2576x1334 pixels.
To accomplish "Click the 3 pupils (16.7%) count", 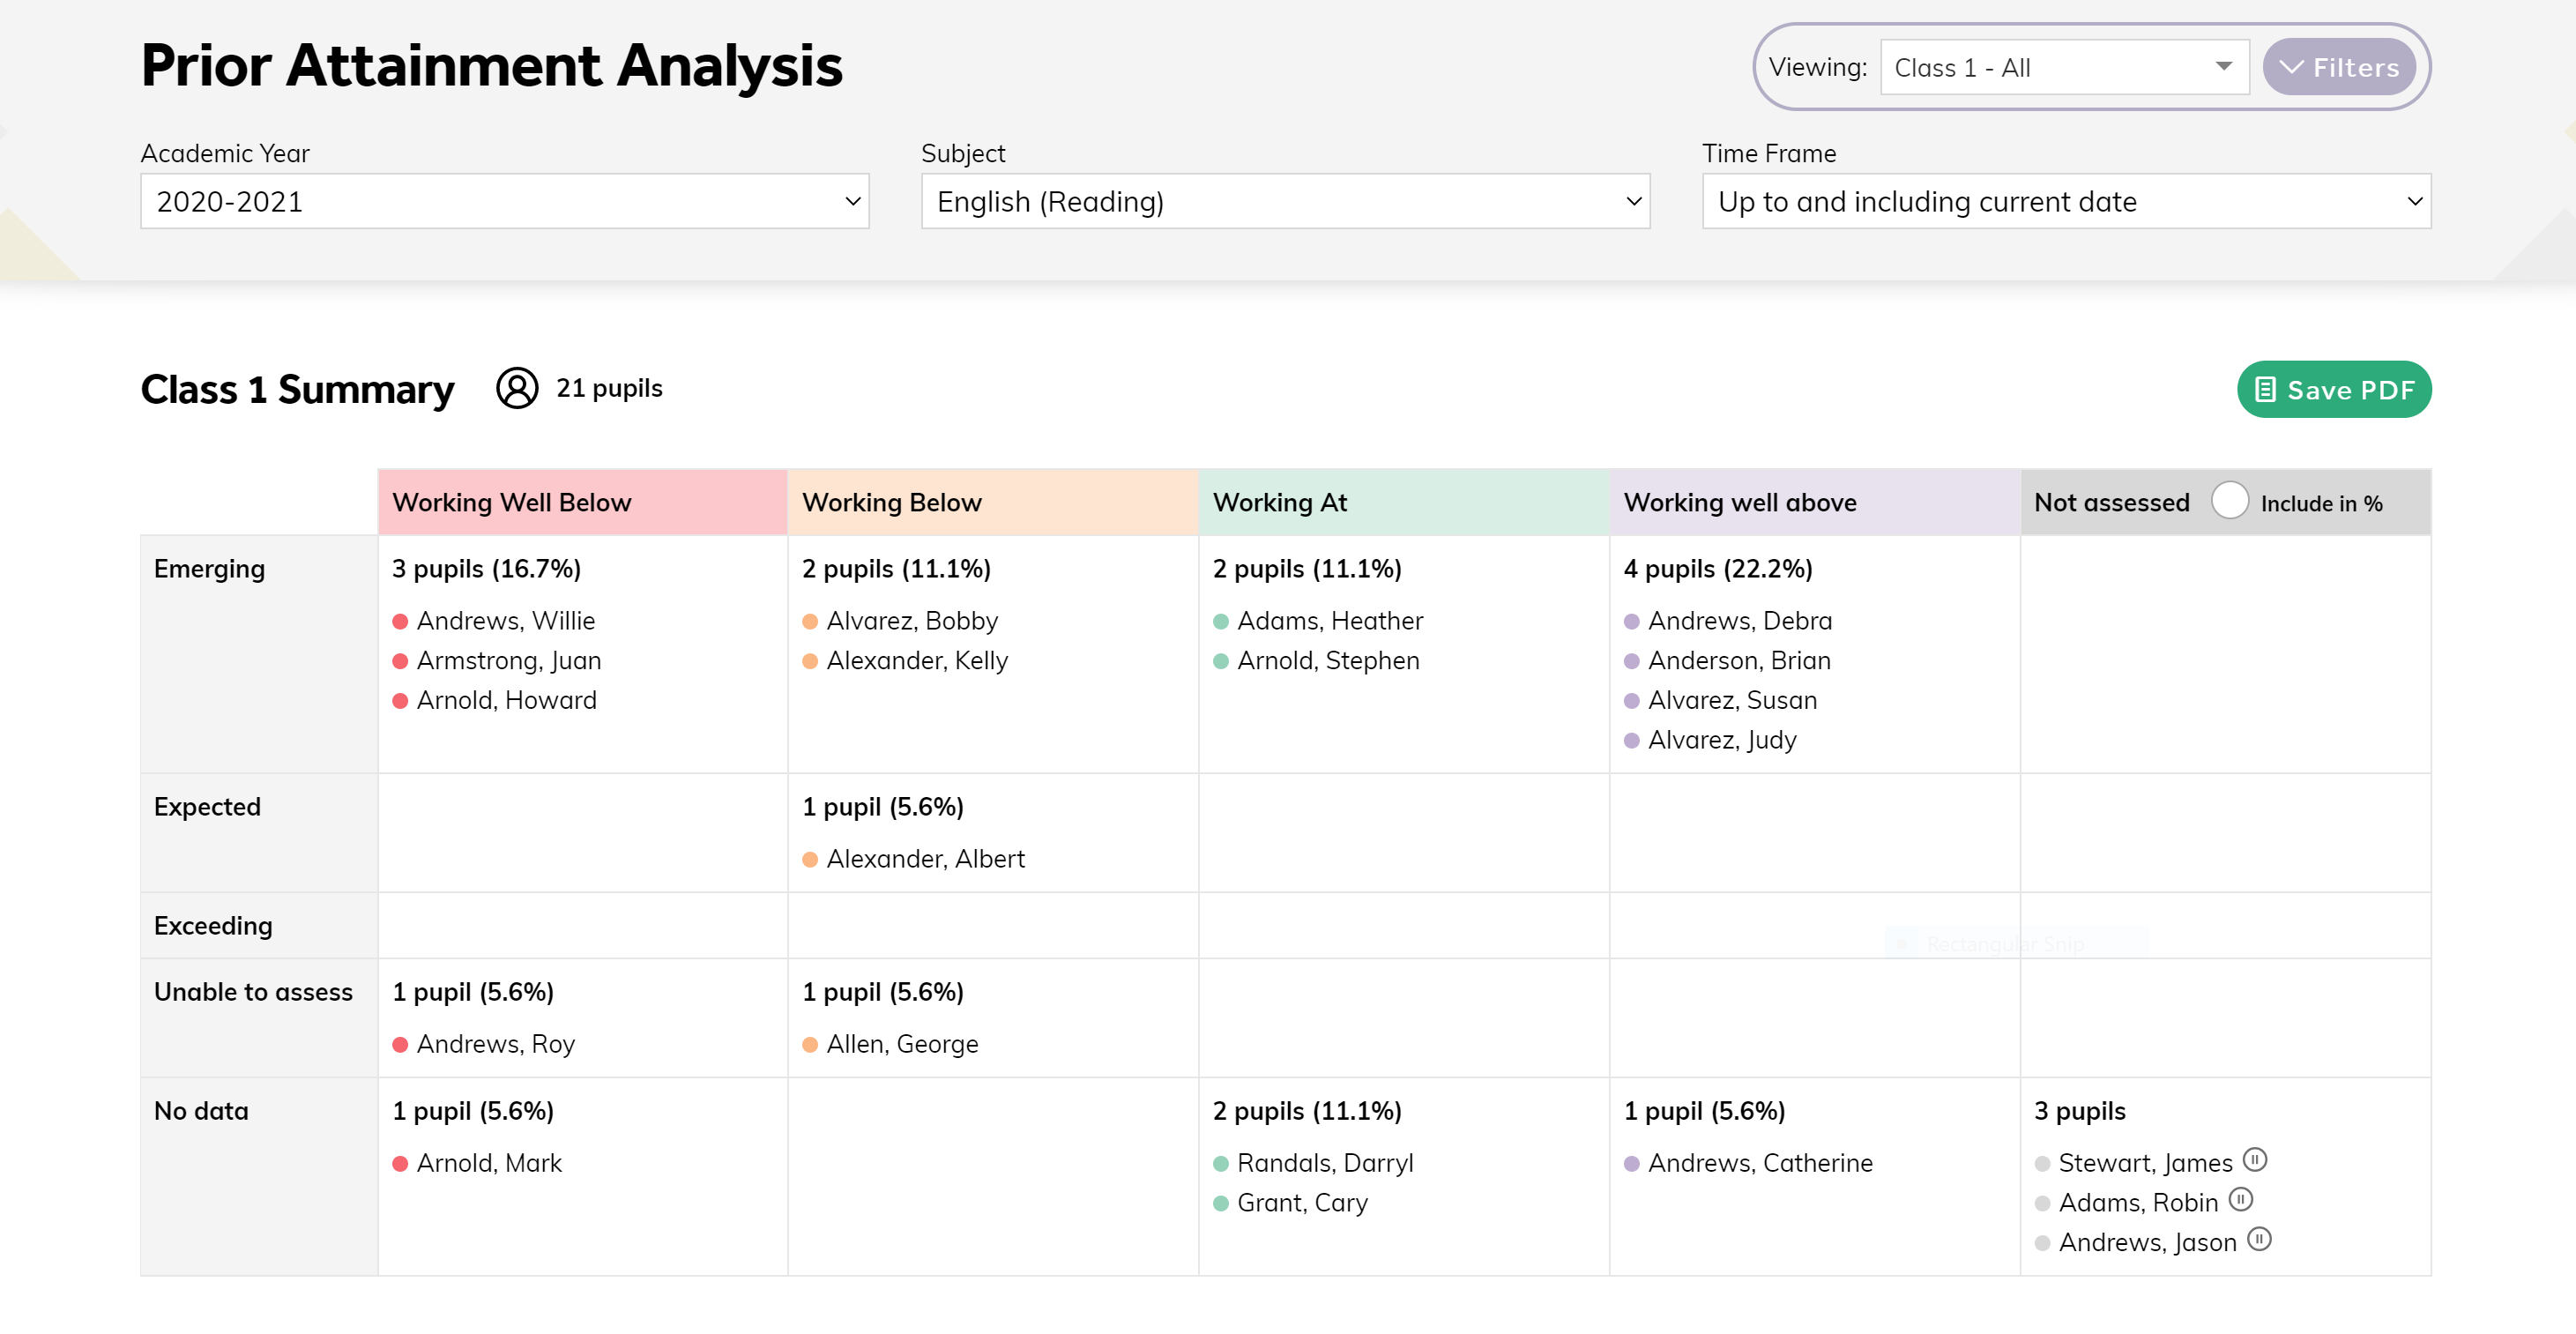I will [486, 568].
